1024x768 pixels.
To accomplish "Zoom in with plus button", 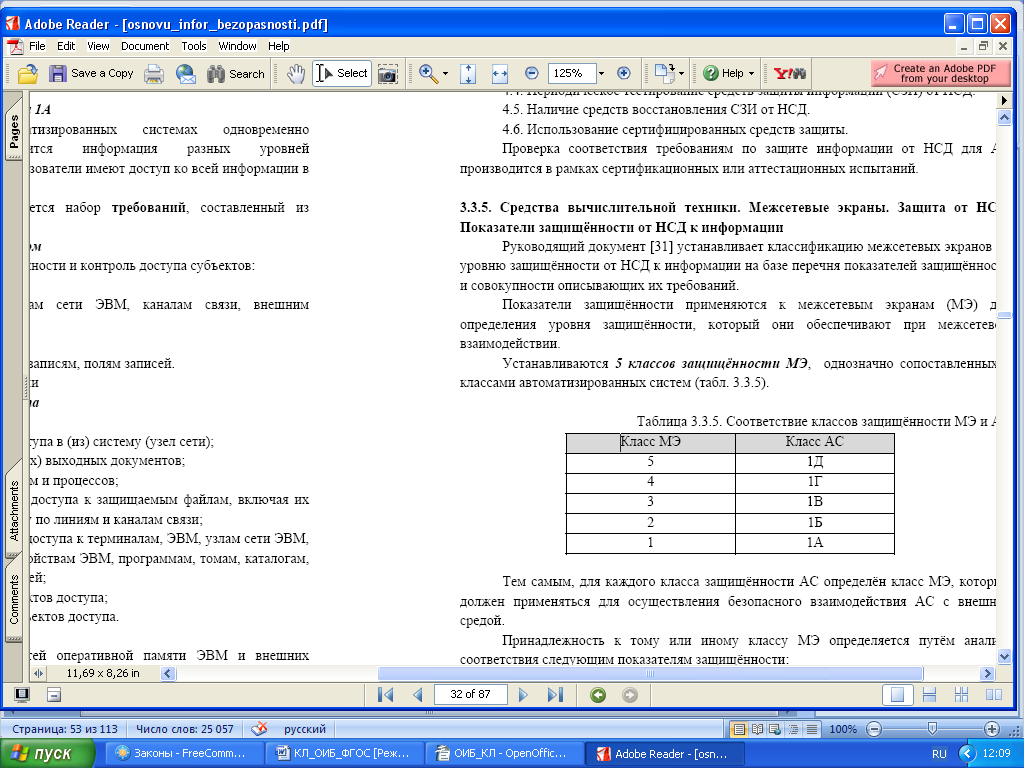I will pos(624,73).
